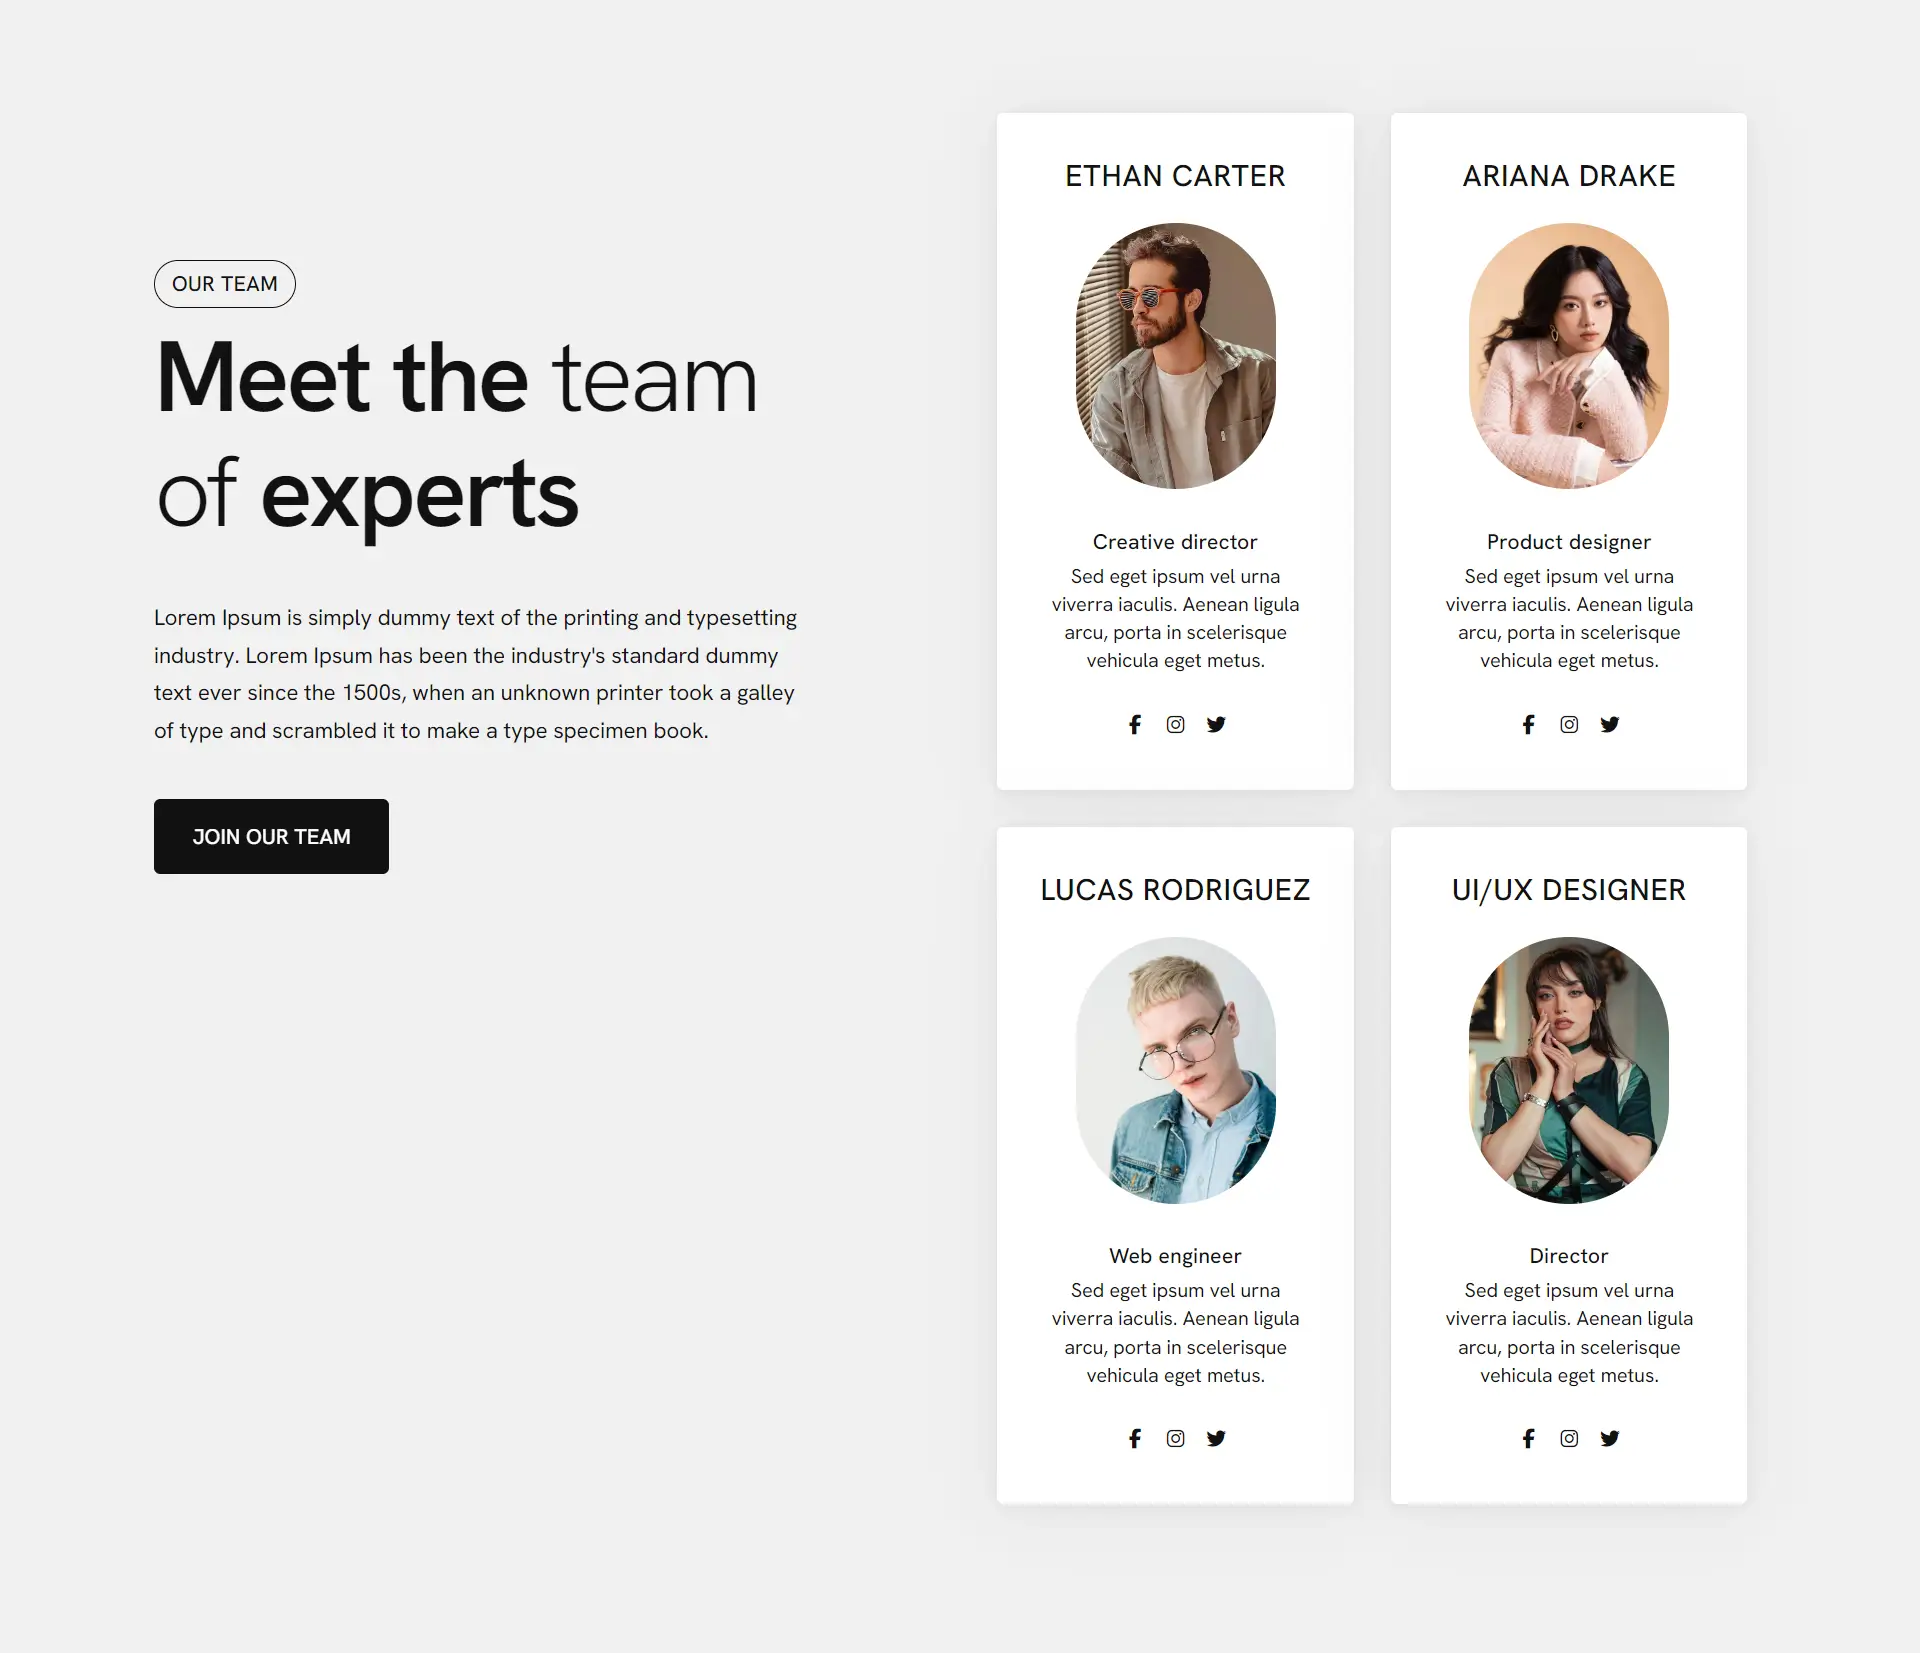This screenshot has height=1653, width=1920.
Task: Click the Instagram icon on Ariana Drake's card
Action: click(1567, 724)
